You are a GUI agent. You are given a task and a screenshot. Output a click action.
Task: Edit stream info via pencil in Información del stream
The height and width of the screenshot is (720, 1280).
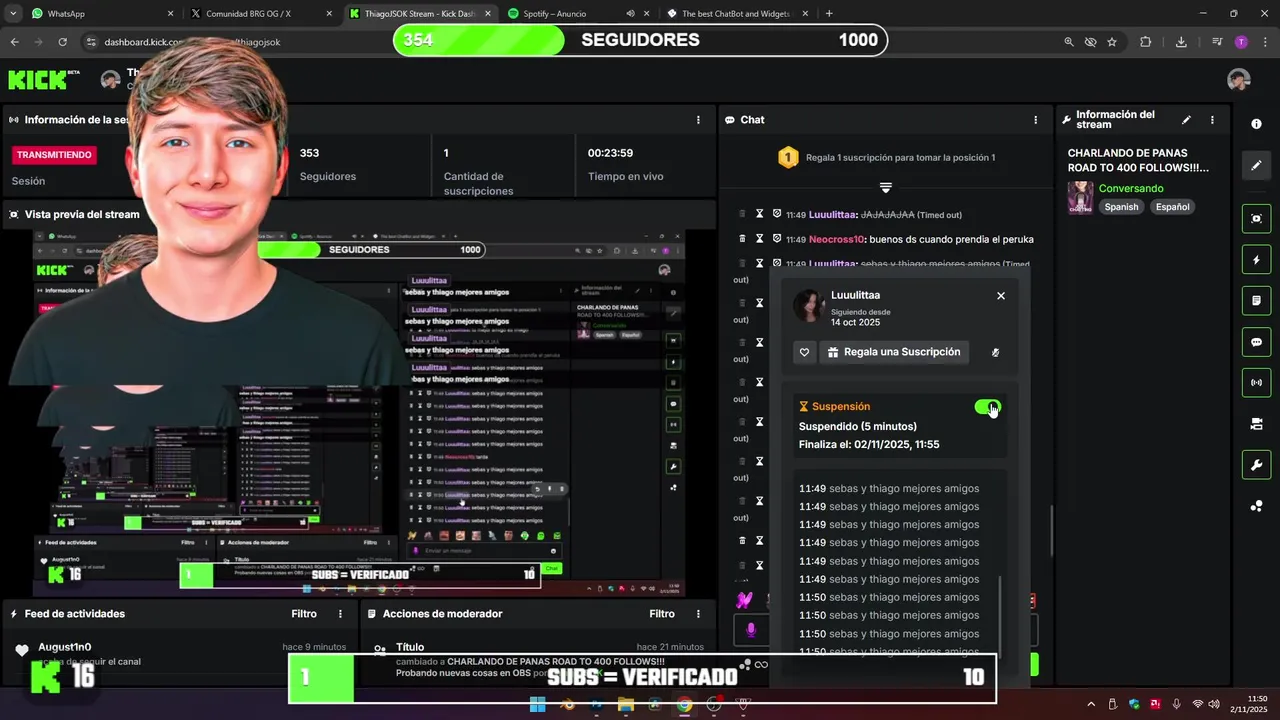click(1186, 120)
